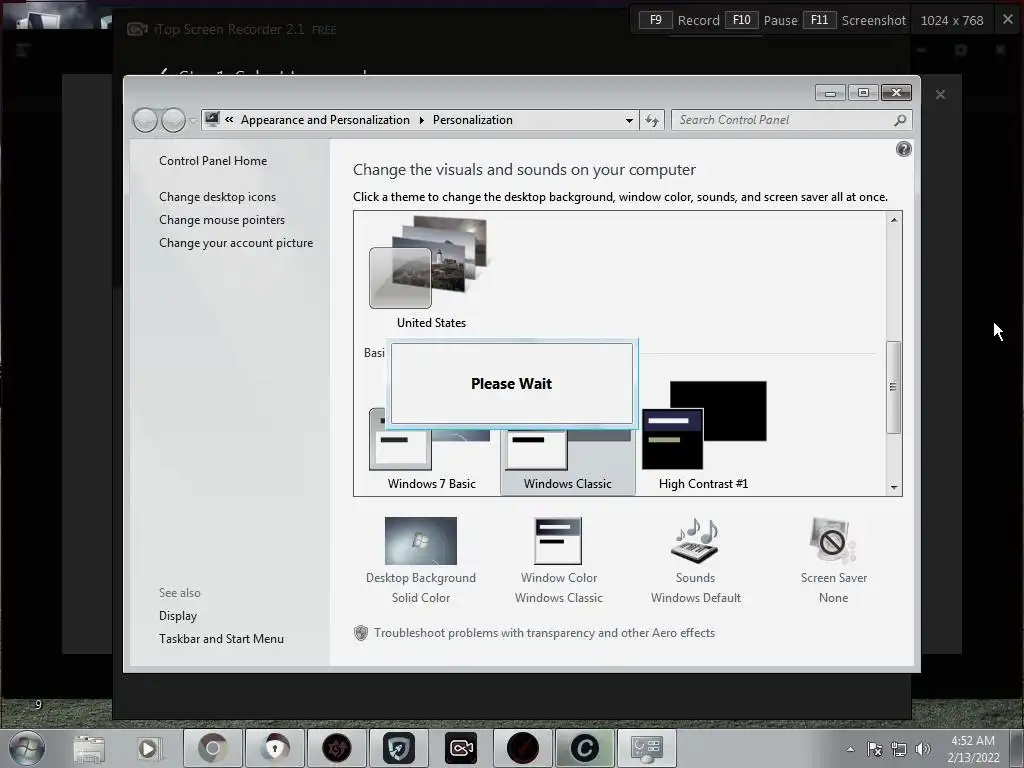Viewport: 1024px width, 768px height.
Task: Go to Appearance and Personalization breadcrumb
Action: click(325, 120)
